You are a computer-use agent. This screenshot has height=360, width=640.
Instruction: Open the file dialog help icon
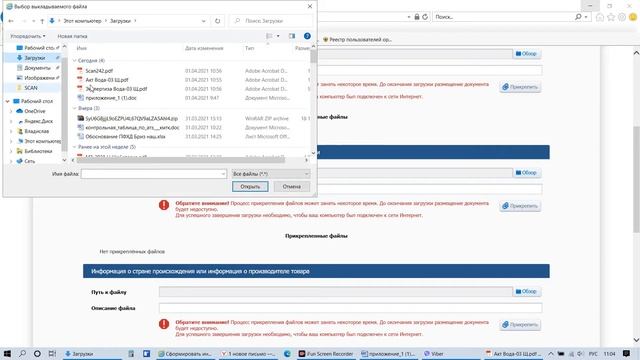point(307,36)
